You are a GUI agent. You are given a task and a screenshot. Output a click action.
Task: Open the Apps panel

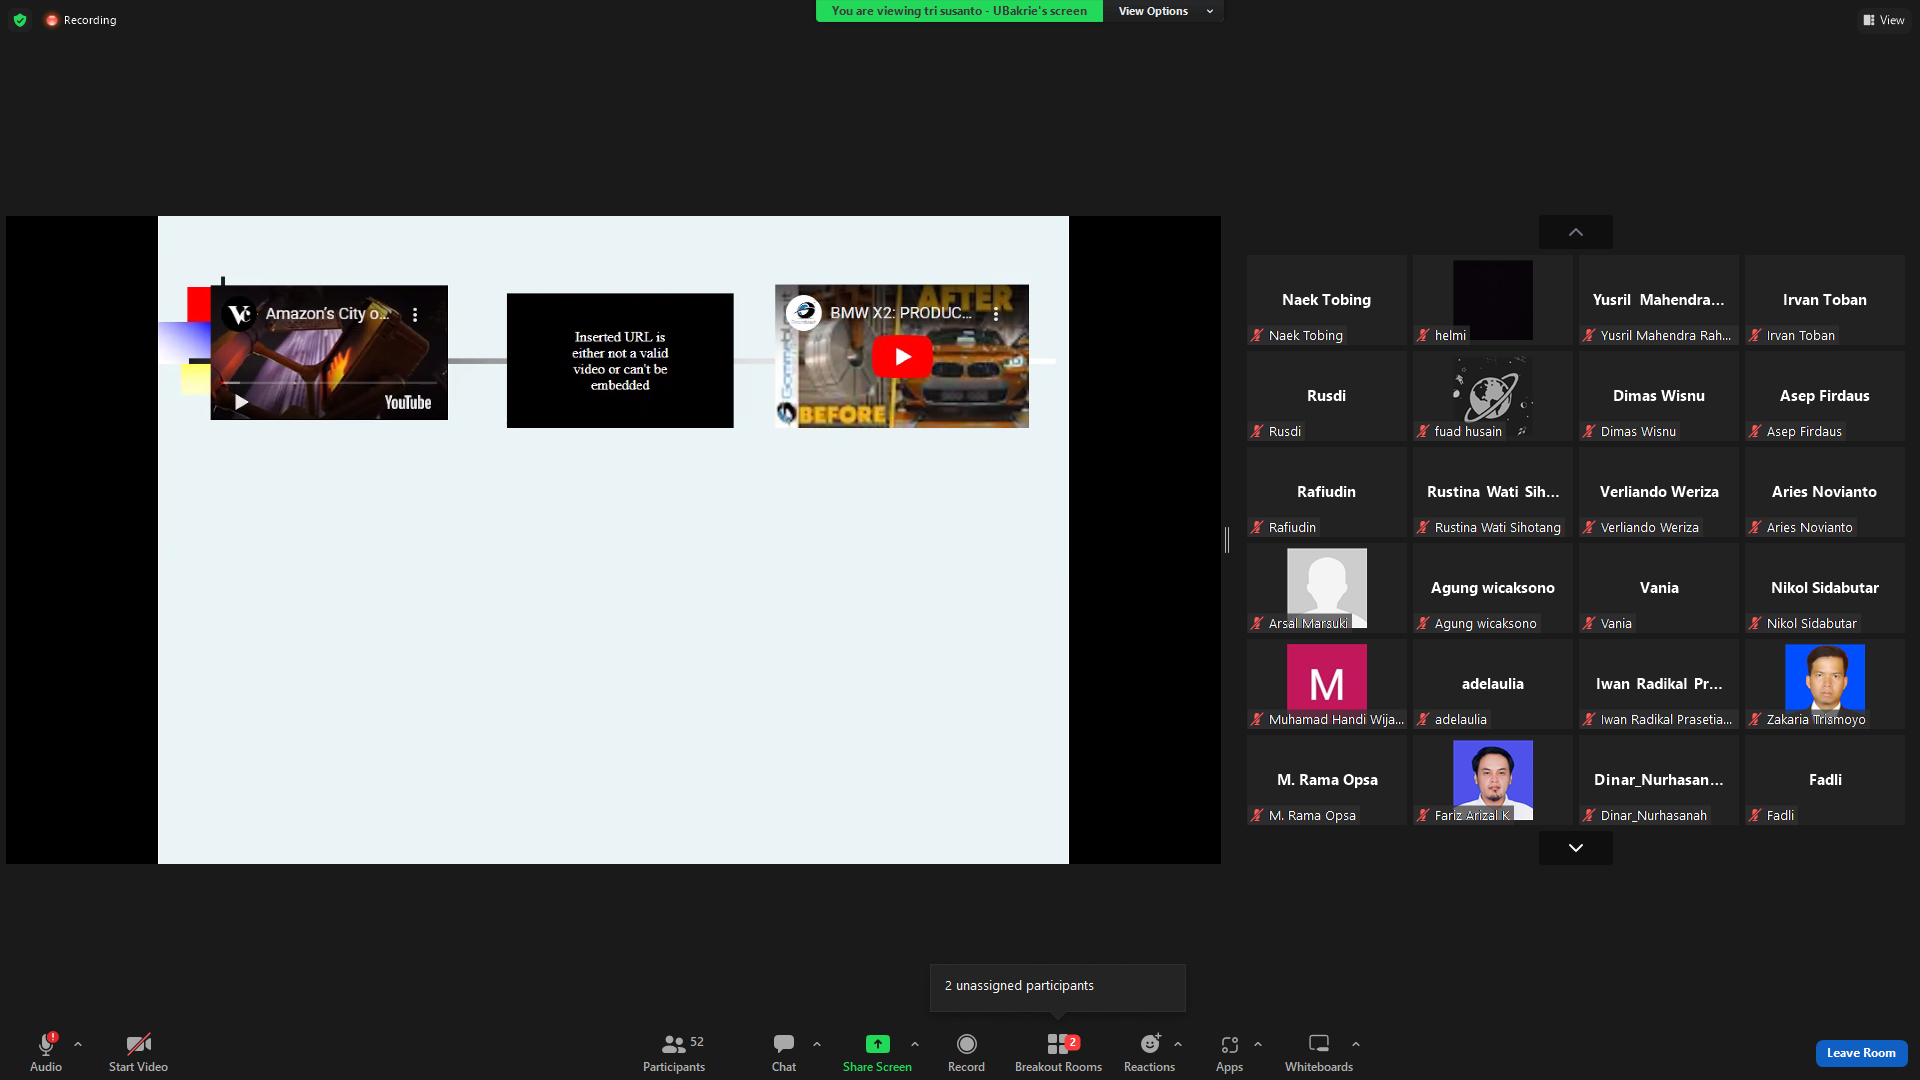click(1229, 1053)
